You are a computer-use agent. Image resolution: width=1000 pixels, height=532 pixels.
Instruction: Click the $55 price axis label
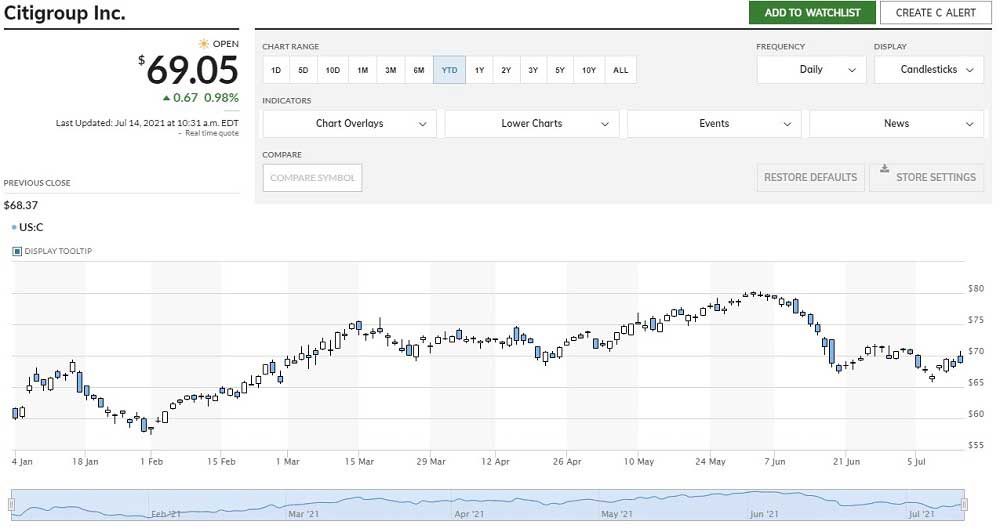pos(976,445)
